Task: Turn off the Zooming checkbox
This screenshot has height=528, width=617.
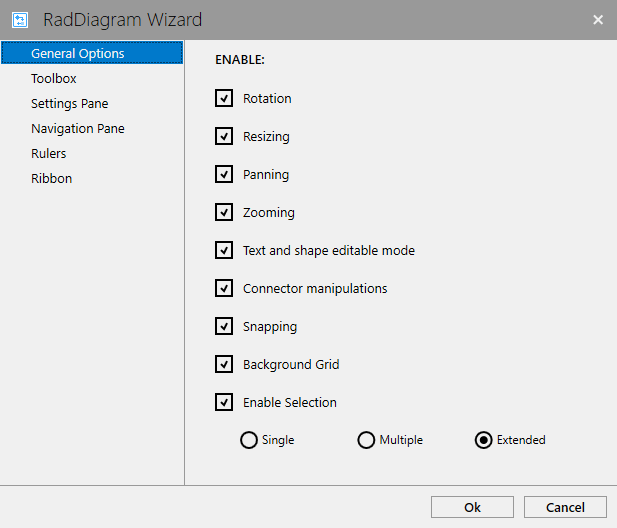Action: pyautogui.click(x=224, y=212)
